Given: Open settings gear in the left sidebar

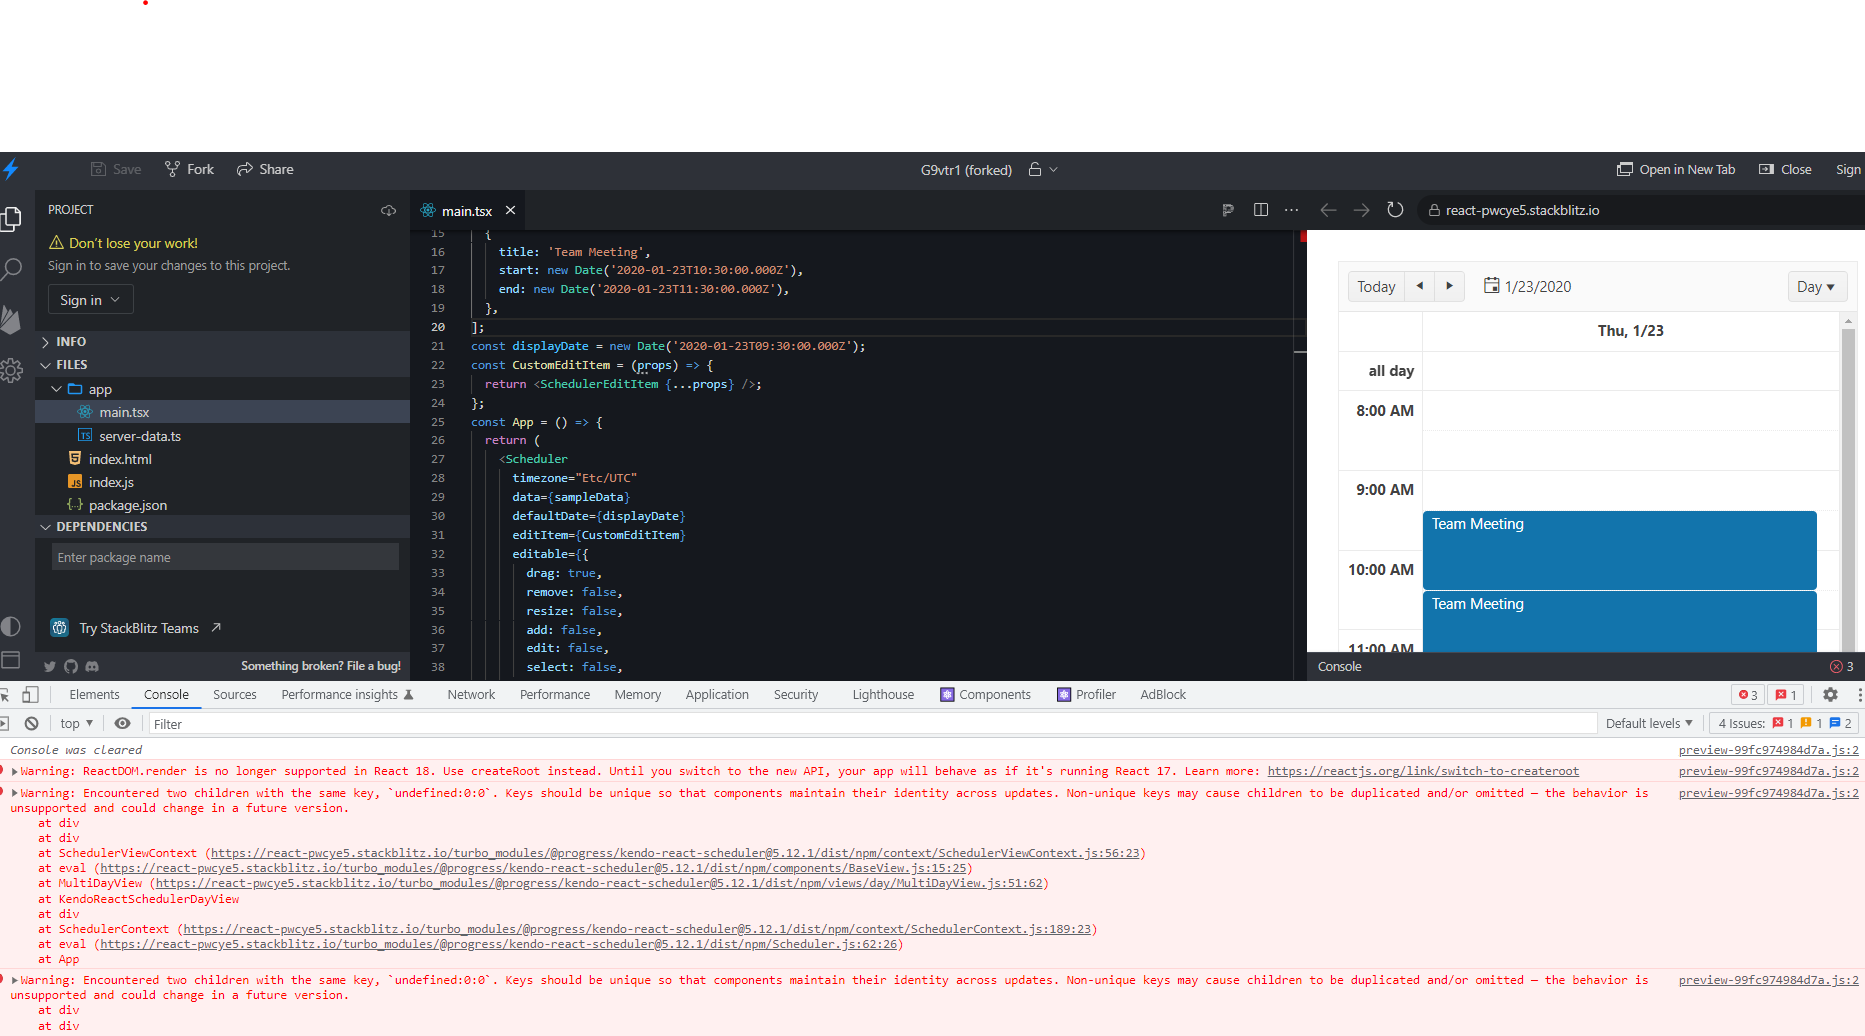Looking at the screenshot, I should point(12,371).
